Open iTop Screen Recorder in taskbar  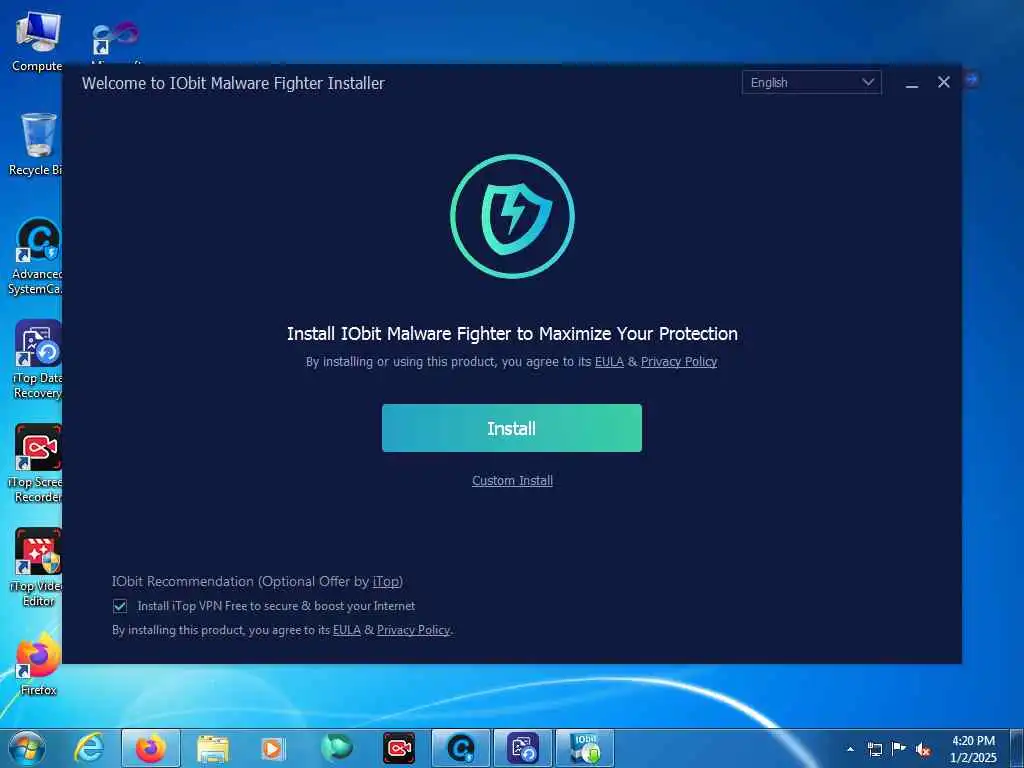point(398,748)
